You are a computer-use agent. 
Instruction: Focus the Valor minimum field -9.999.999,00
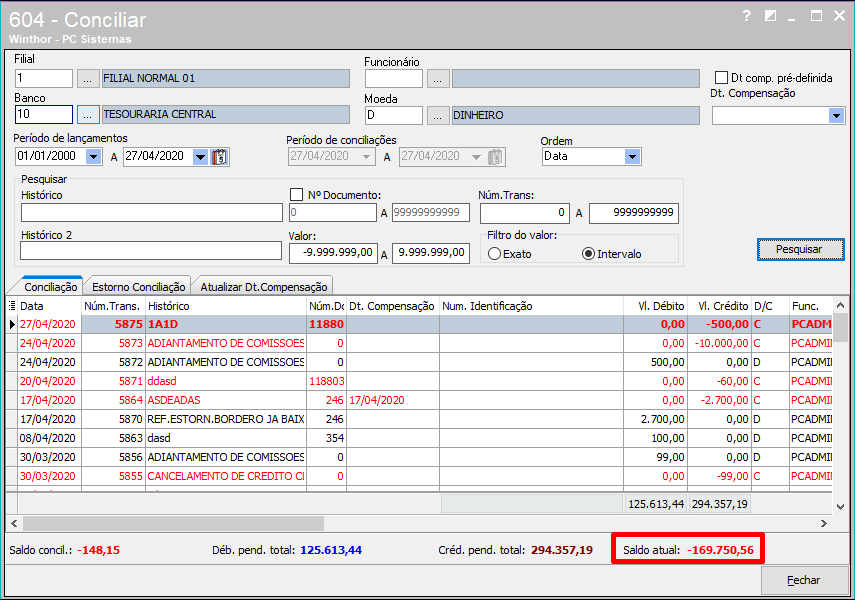[x=333, y=254]
